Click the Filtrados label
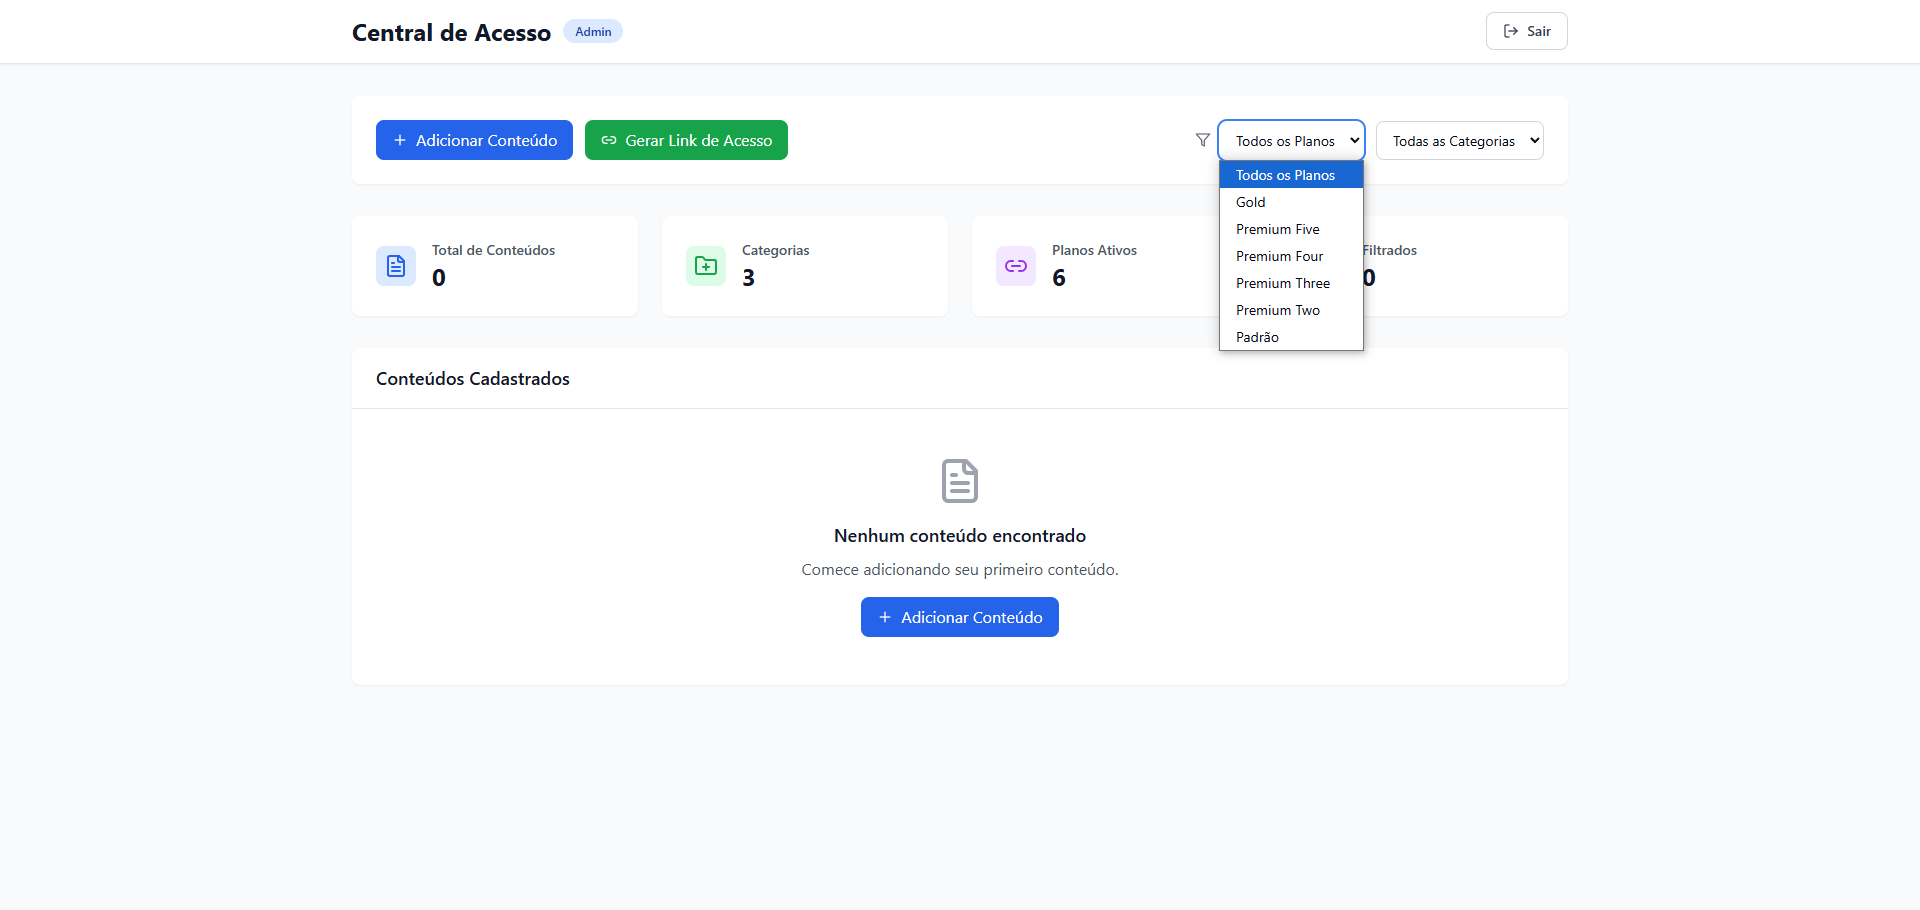1920x910 pixels. click(x=1390, y=250)
